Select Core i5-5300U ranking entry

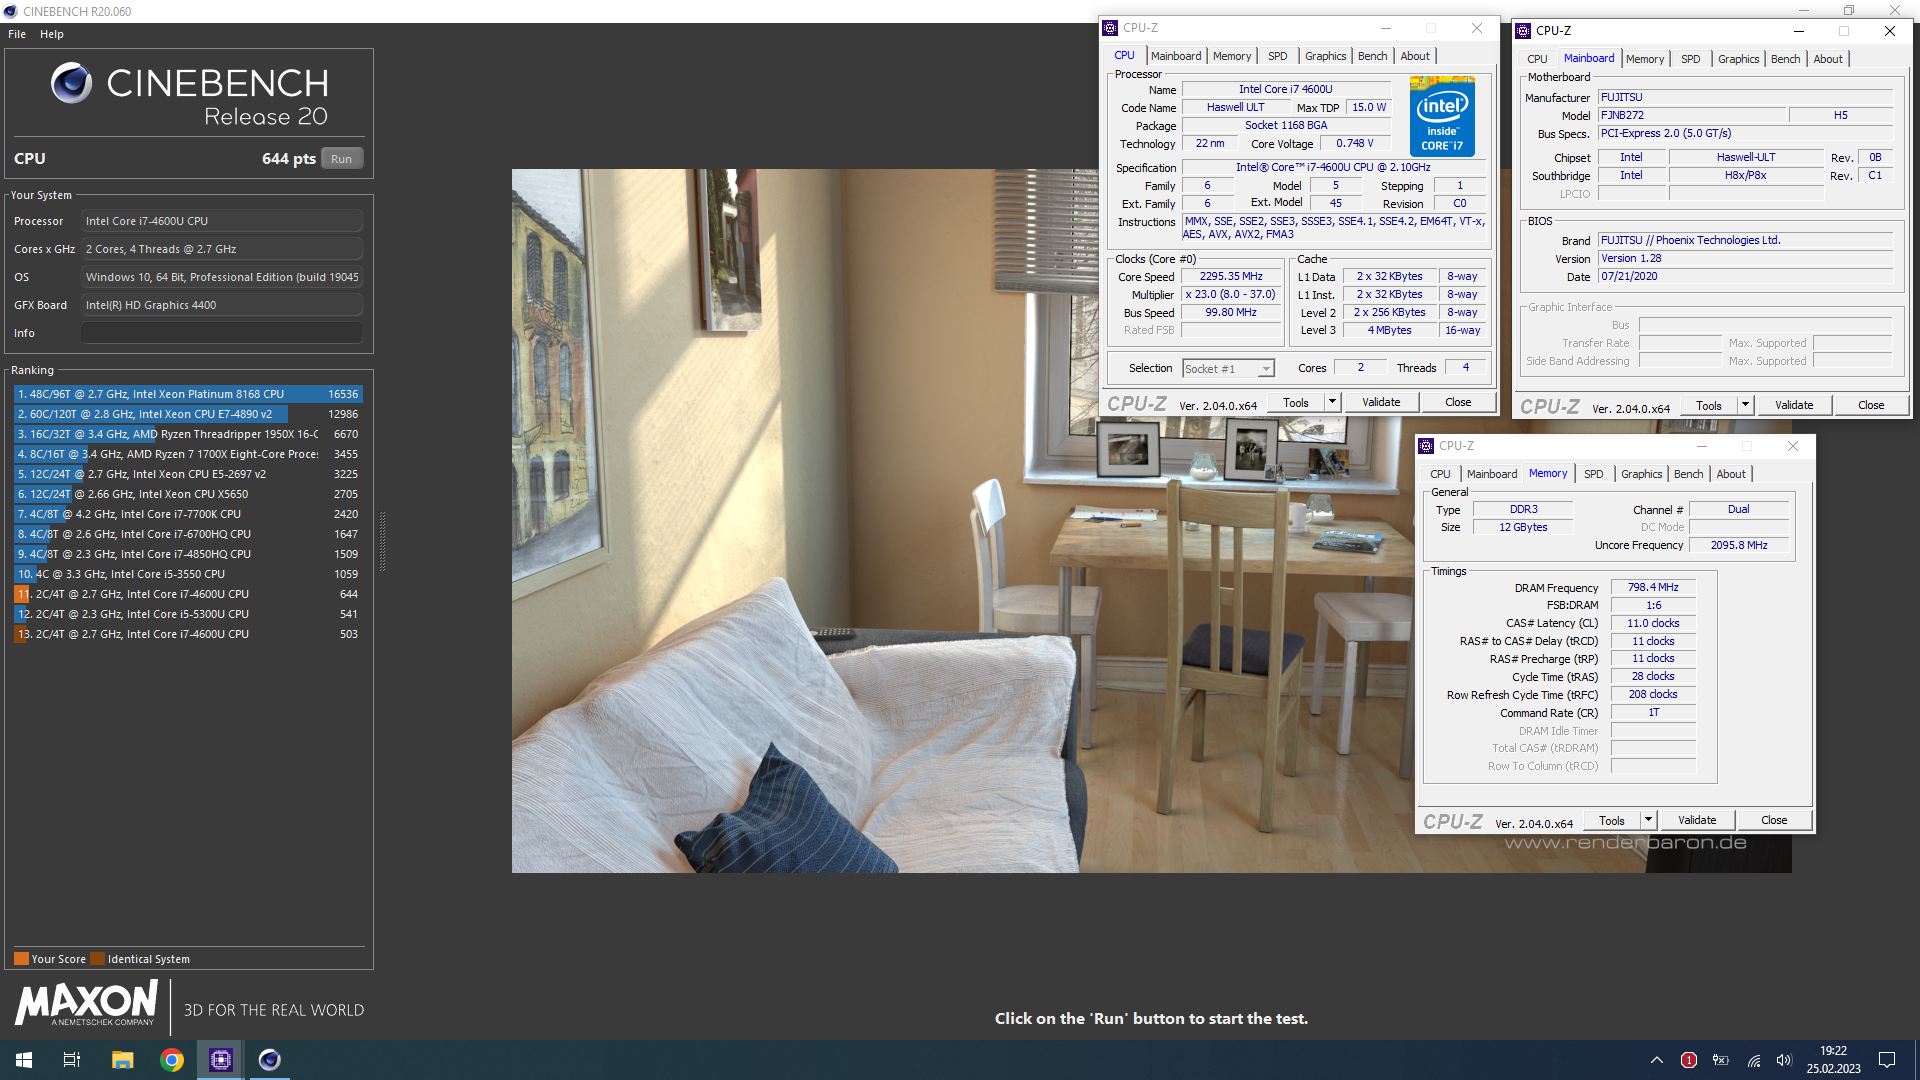[188, 614]
